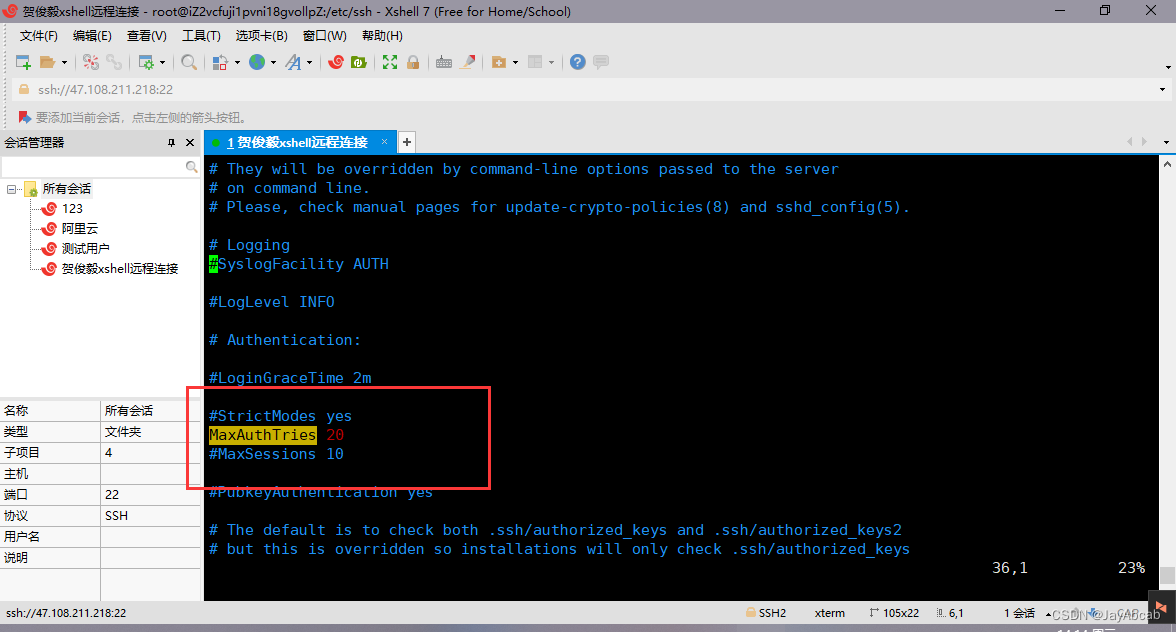This screenshot has width=1176, height=632.
Task: Launch Xftp via the green folder icon
Action: [x=359, y=62]
